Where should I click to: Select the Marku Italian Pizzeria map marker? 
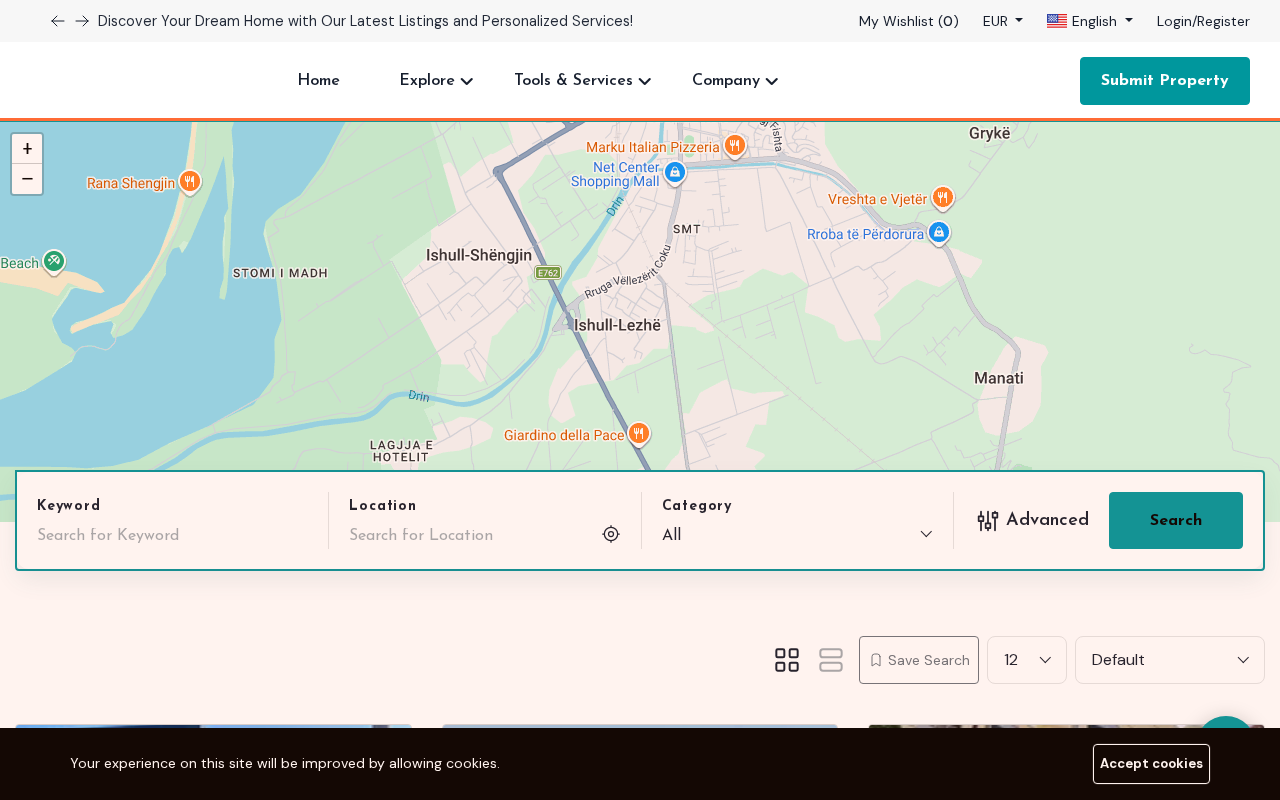pyautogui.click(x=734, y=146)
